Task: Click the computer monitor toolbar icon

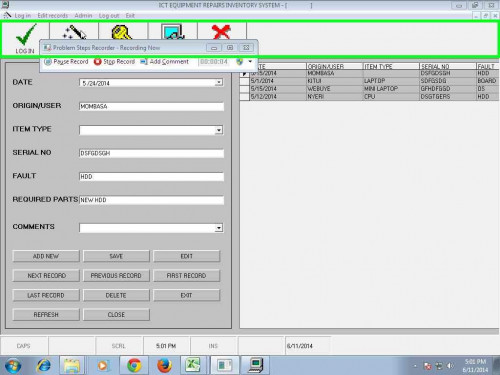Action: 172,32
